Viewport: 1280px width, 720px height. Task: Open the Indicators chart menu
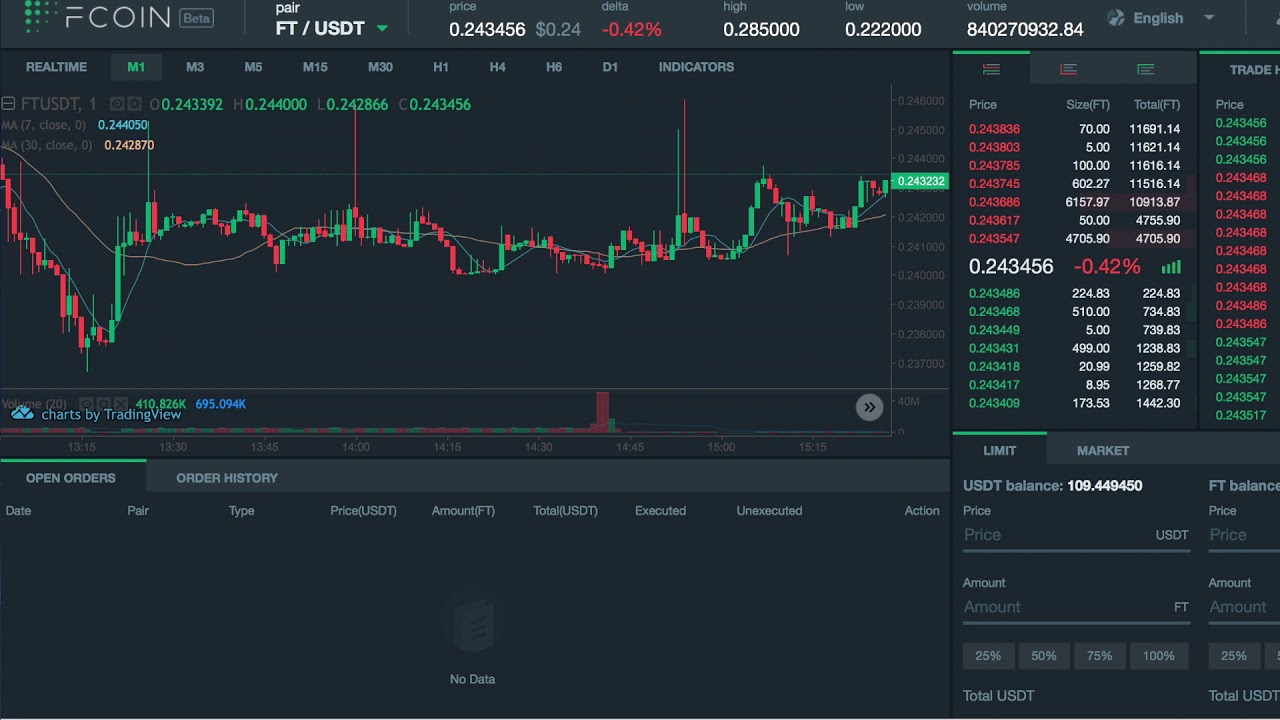click(696, 67)
